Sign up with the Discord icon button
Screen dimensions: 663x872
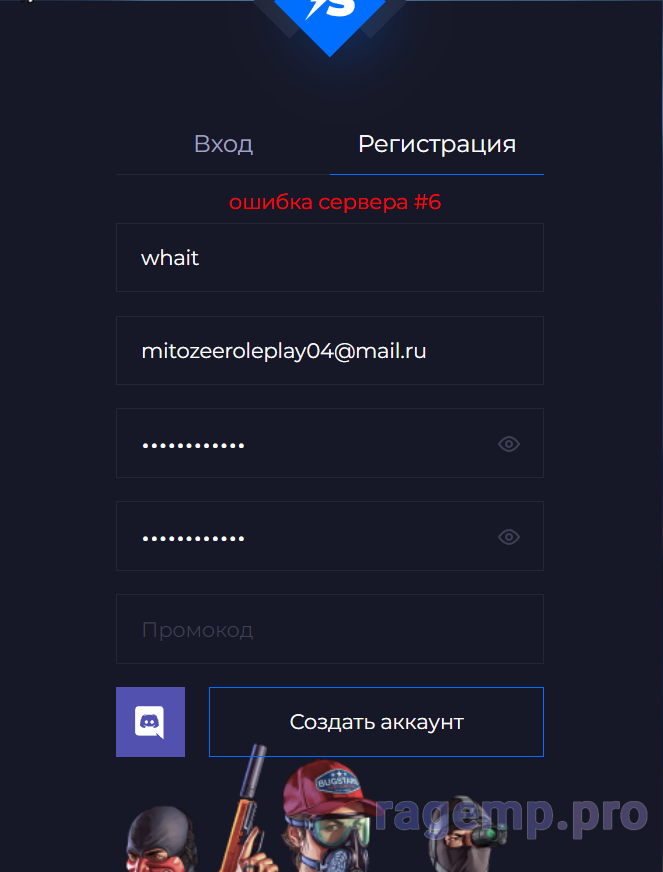[150, 722]
